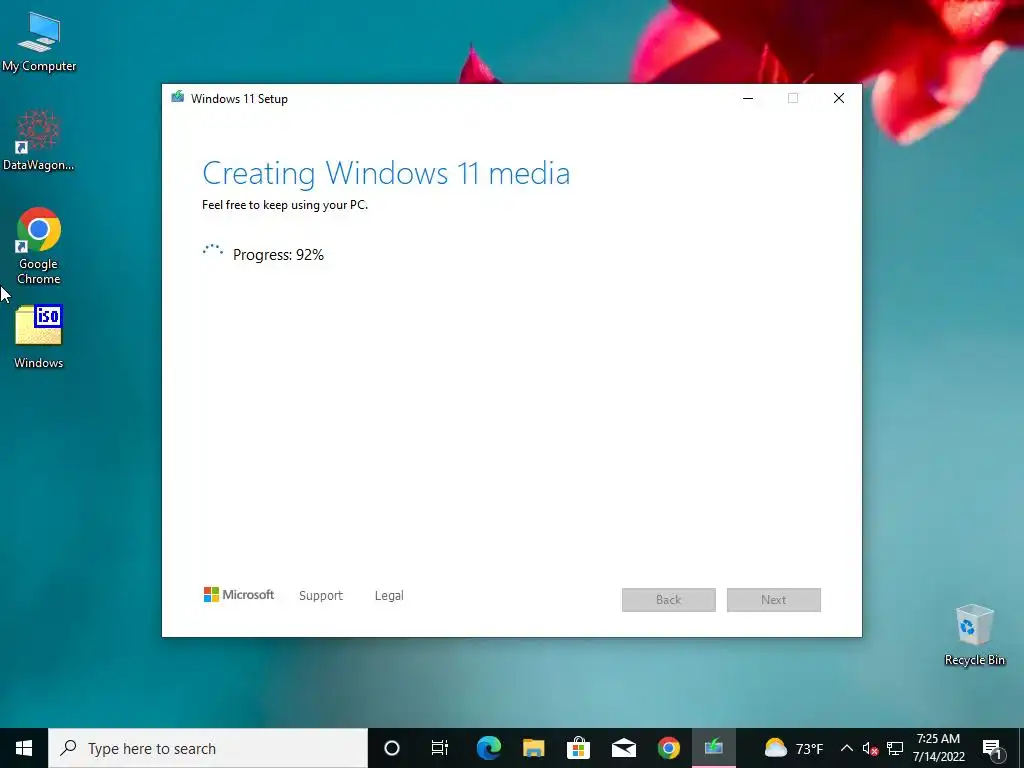Open Cortana from the taskbar

392,748
